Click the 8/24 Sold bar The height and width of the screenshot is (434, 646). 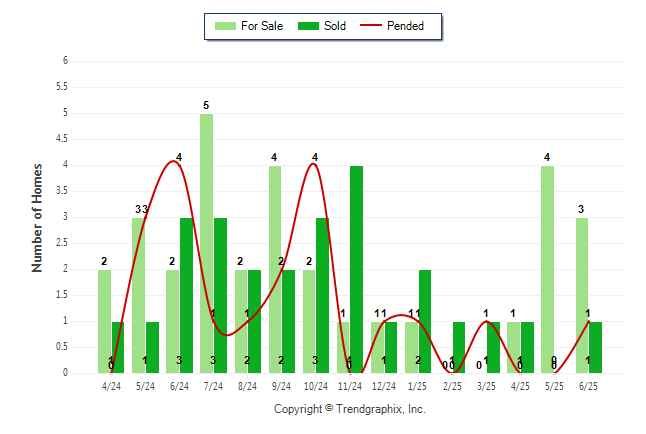[x=254, y=321]
